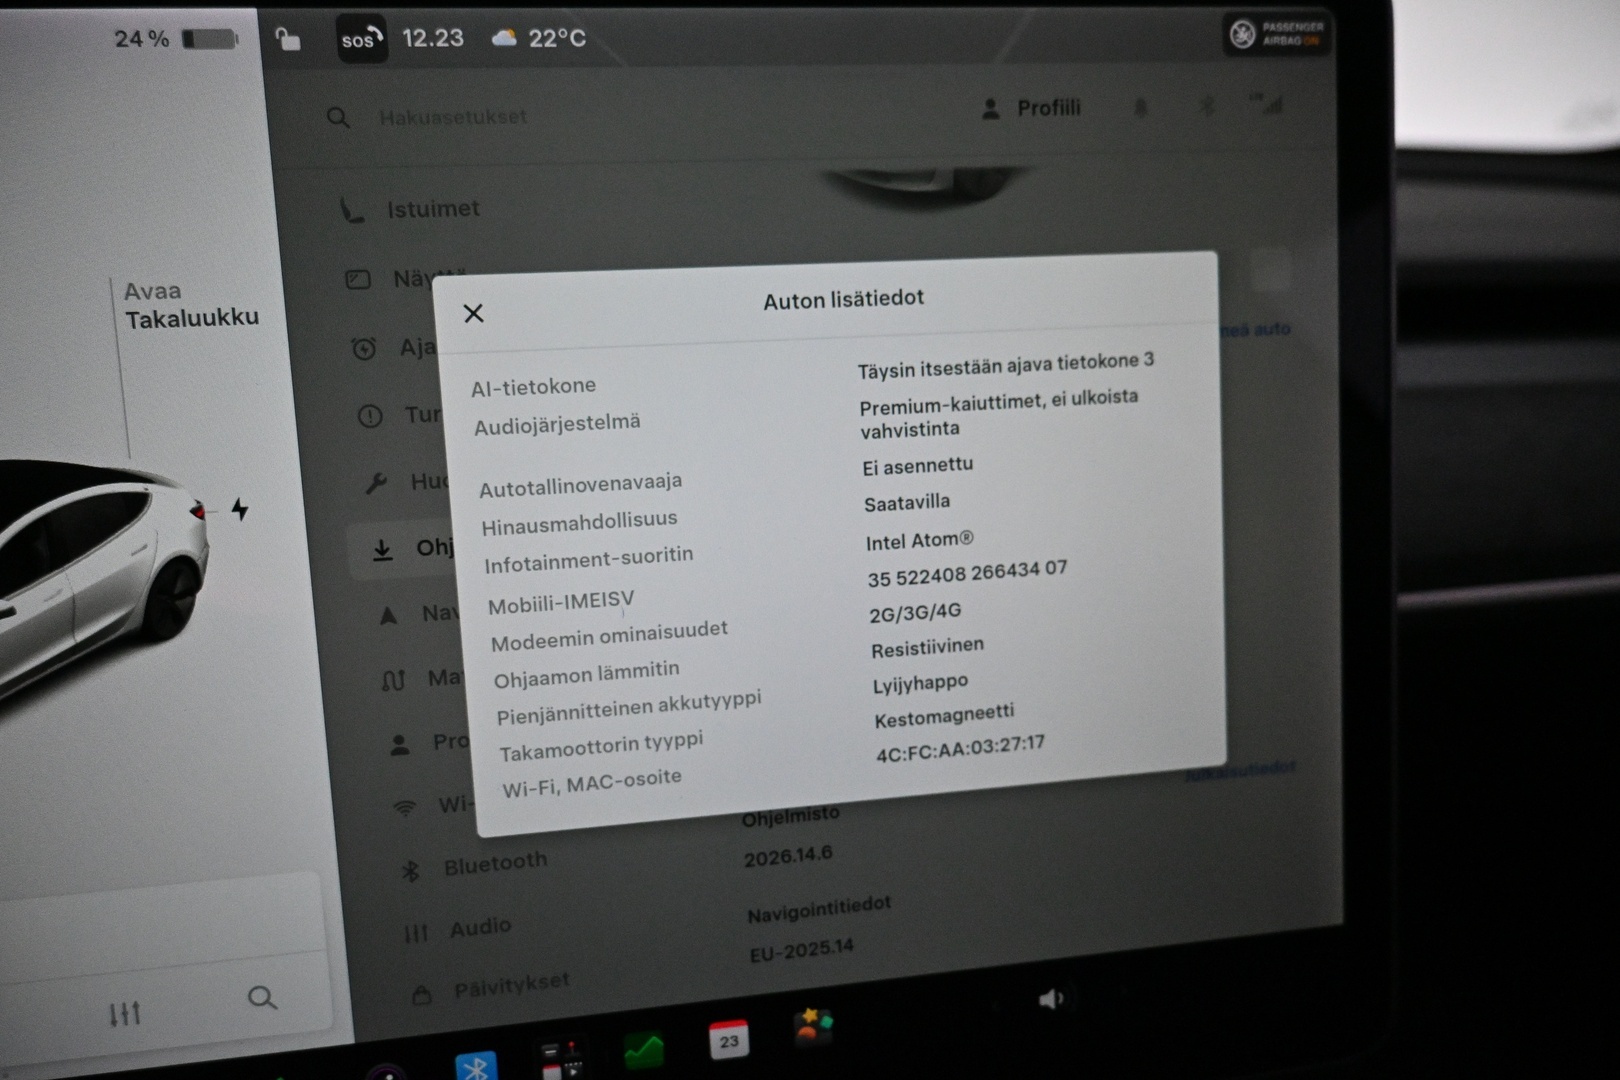Tap the Takamoottorin tyyppi row label
The height and width of the screenshot is (1080, 1620).
tap(601, 746)
